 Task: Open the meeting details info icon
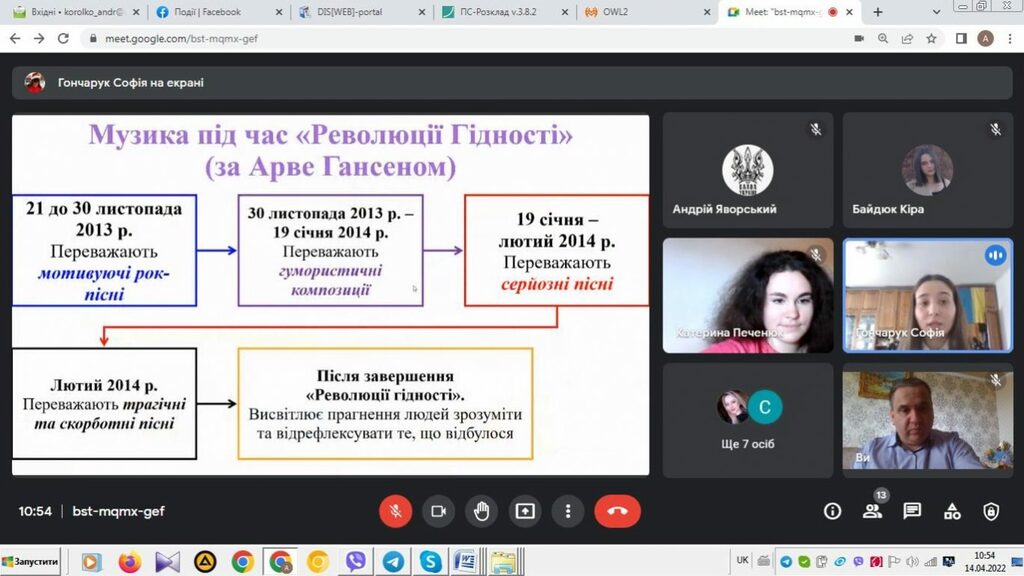[832, 511]
